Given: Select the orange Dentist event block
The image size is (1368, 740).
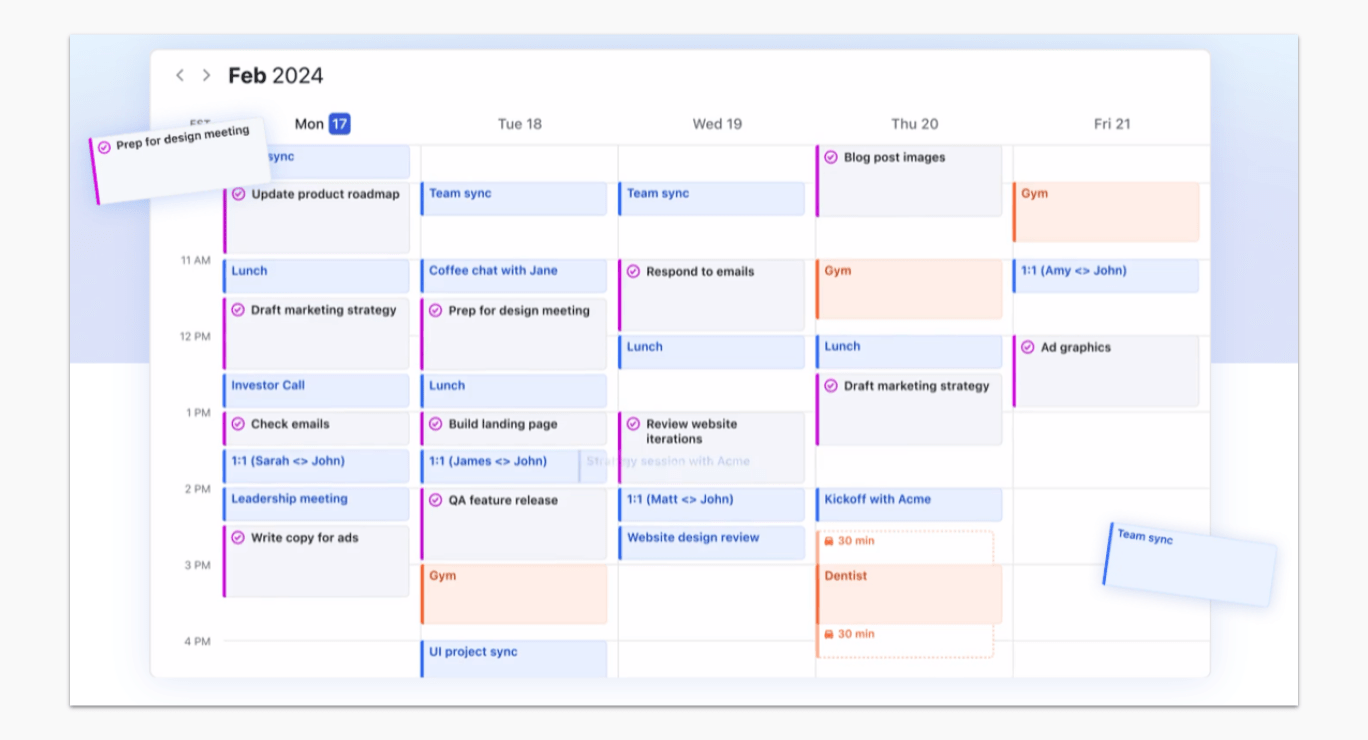Looking at the screenshot, I should click(x=909, y=592).
